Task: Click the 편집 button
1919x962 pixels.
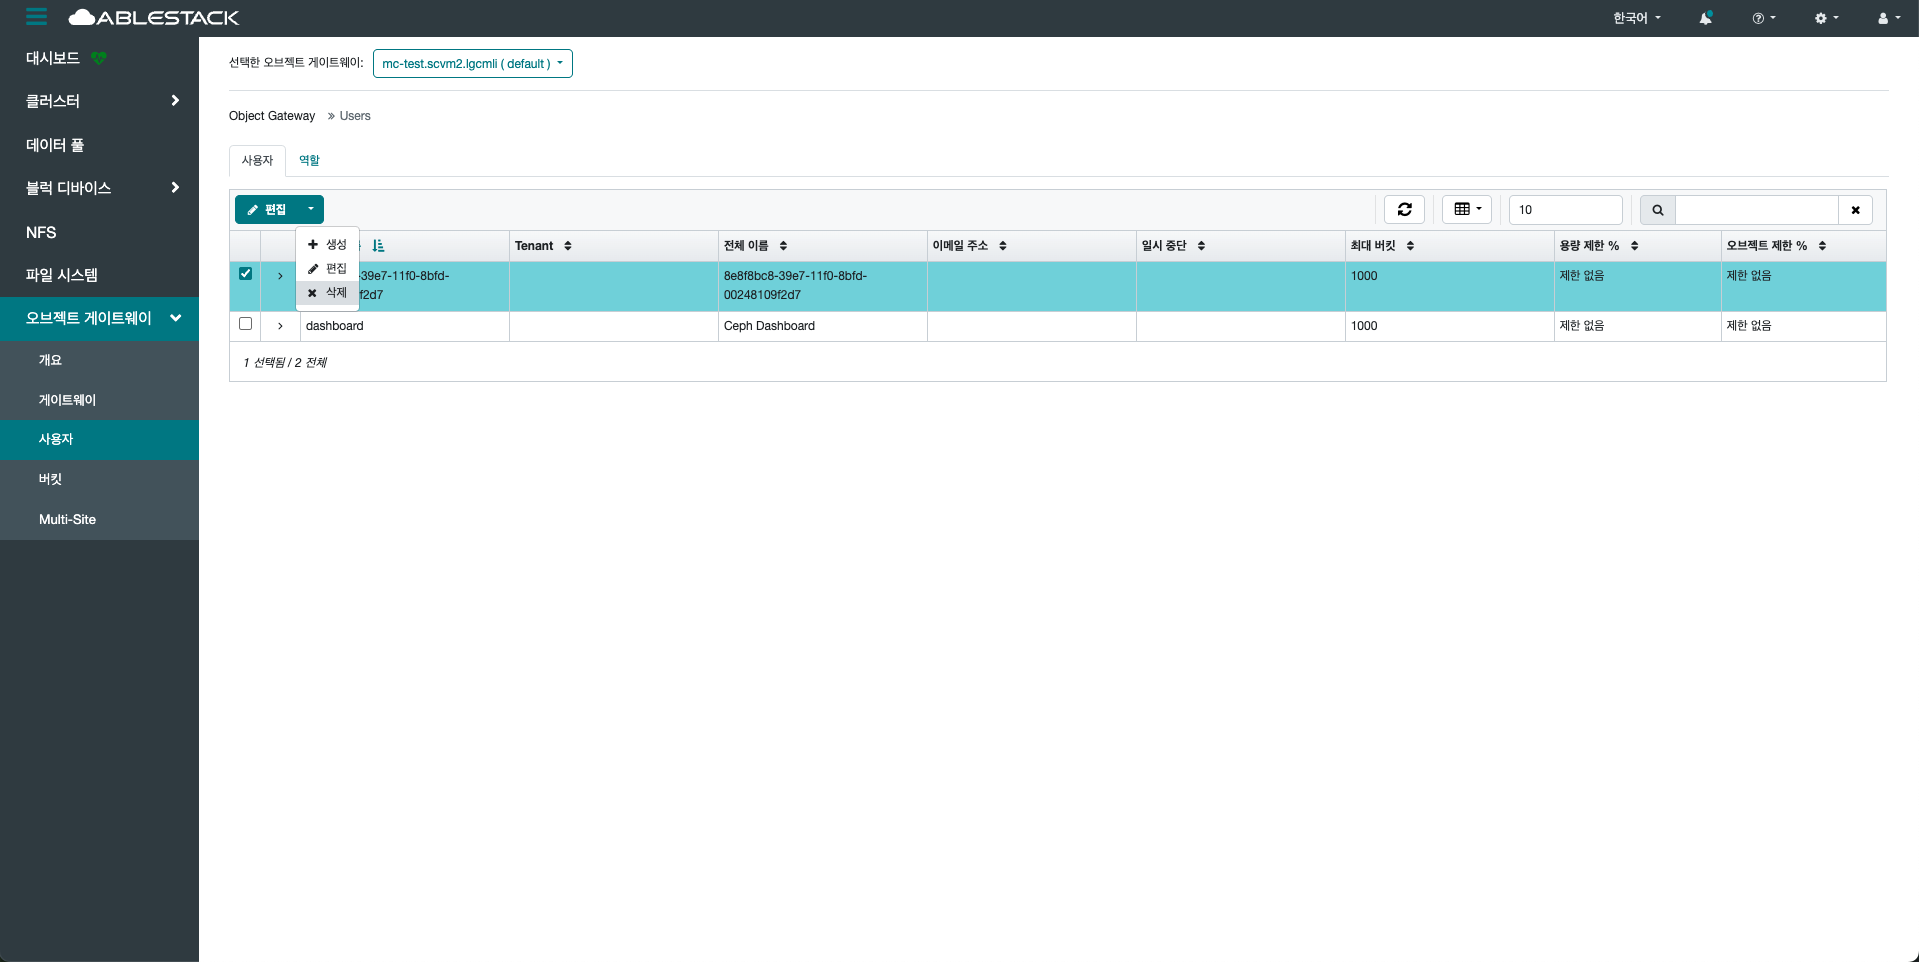Action: click(x=266, y=209)
